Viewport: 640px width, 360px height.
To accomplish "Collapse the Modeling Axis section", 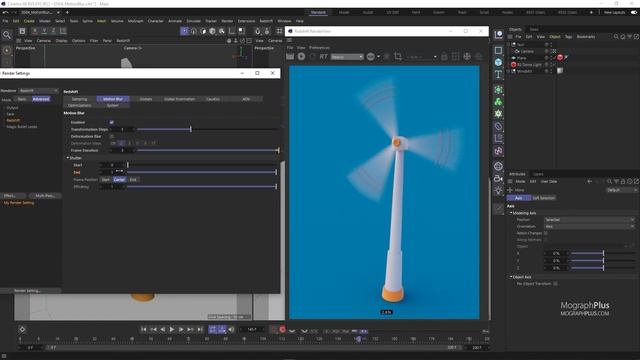I will tap(511, 213).
